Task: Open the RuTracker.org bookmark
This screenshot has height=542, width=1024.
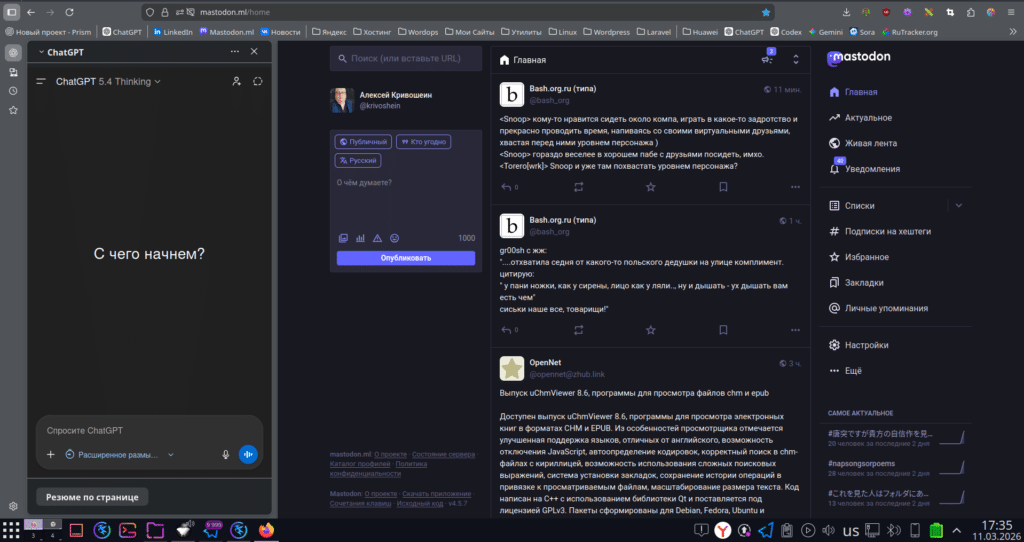Action: (x=909, y=31)
